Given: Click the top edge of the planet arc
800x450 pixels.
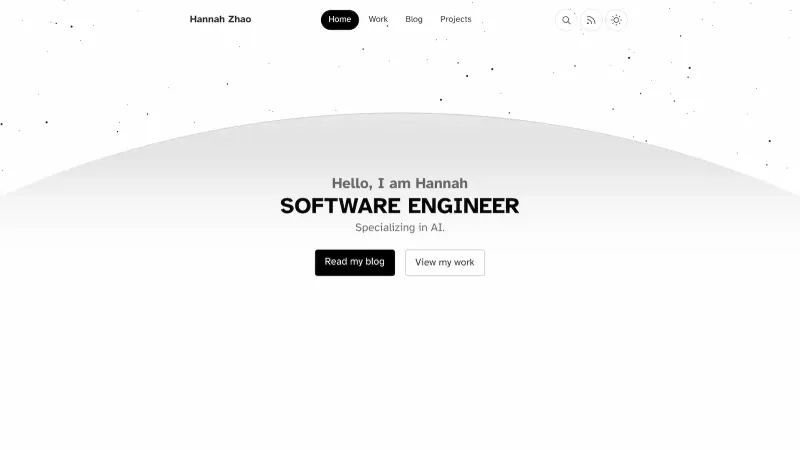Looking at the screenshot, I should [400, 114].
